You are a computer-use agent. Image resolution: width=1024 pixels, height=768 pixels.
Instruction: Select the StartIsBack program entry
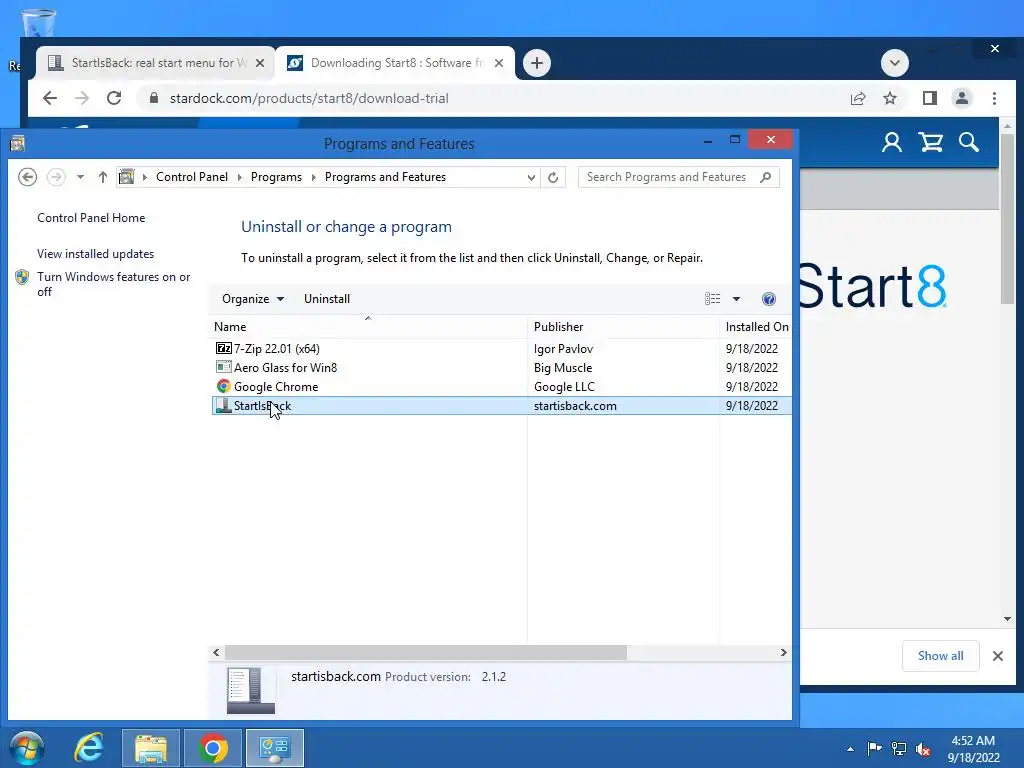502,406
